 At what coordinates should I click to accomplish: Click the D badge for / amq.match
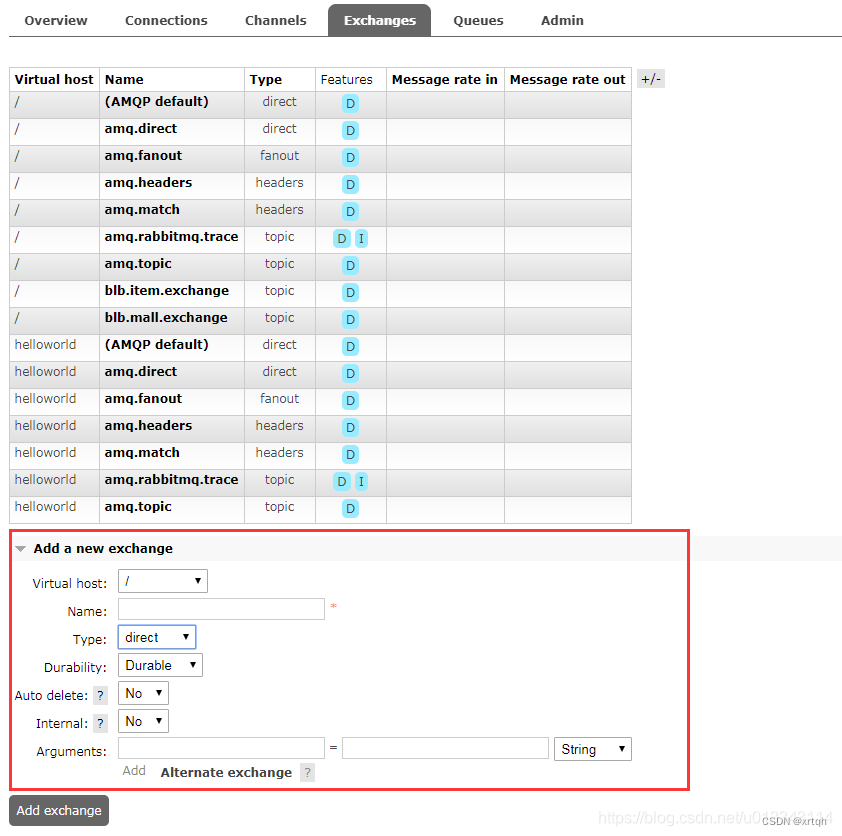350,212
